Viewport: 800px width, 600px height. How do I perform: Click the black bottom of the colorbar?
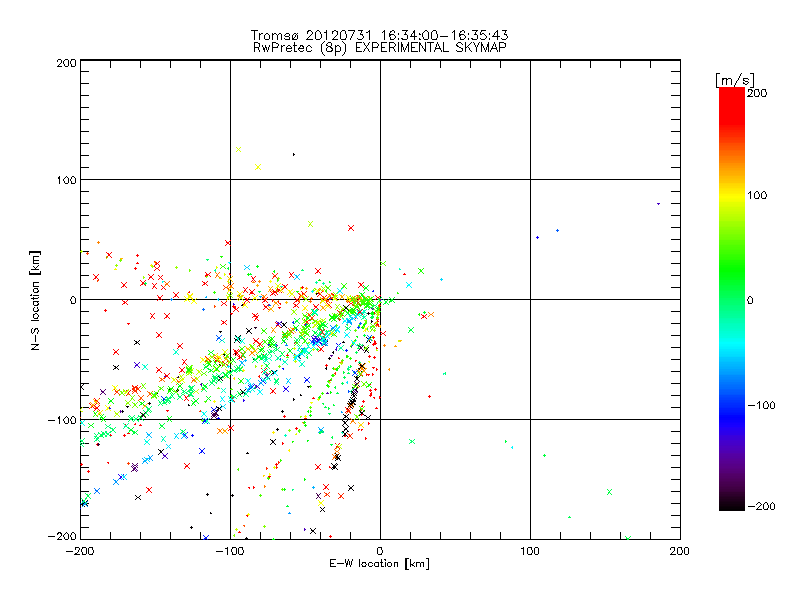point(731,503)
